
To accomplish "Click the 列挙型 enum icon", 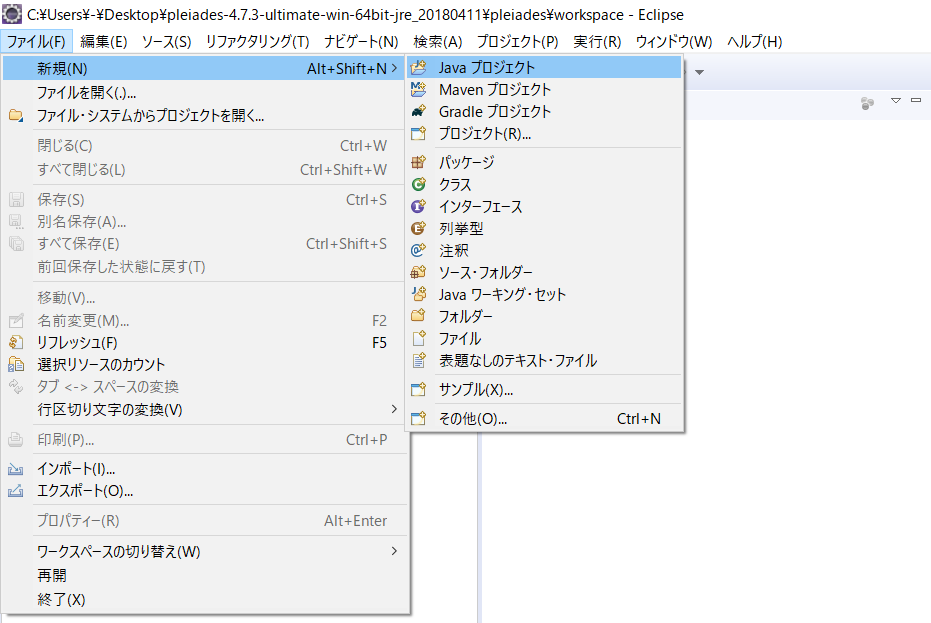I will click(419, 229).
